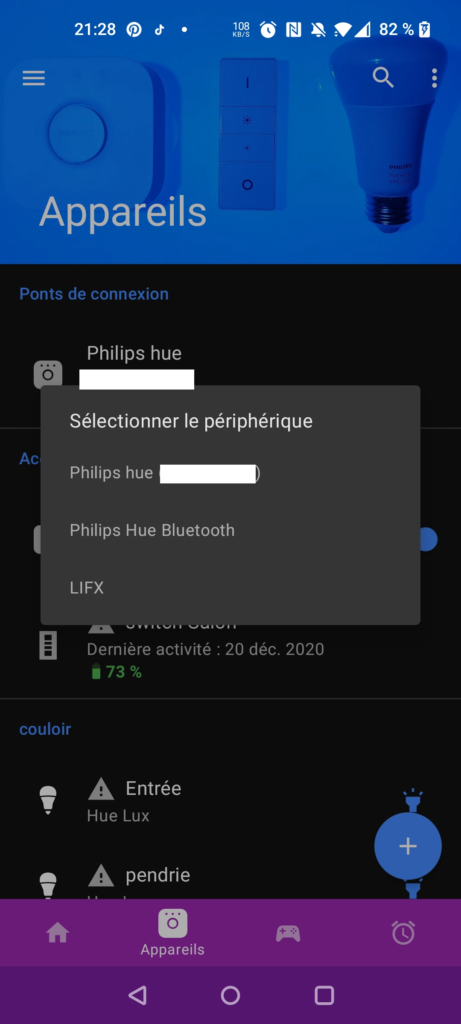Open the alarm clock tab
This screenshot has height=1024, width=461.
click(403, 932)
